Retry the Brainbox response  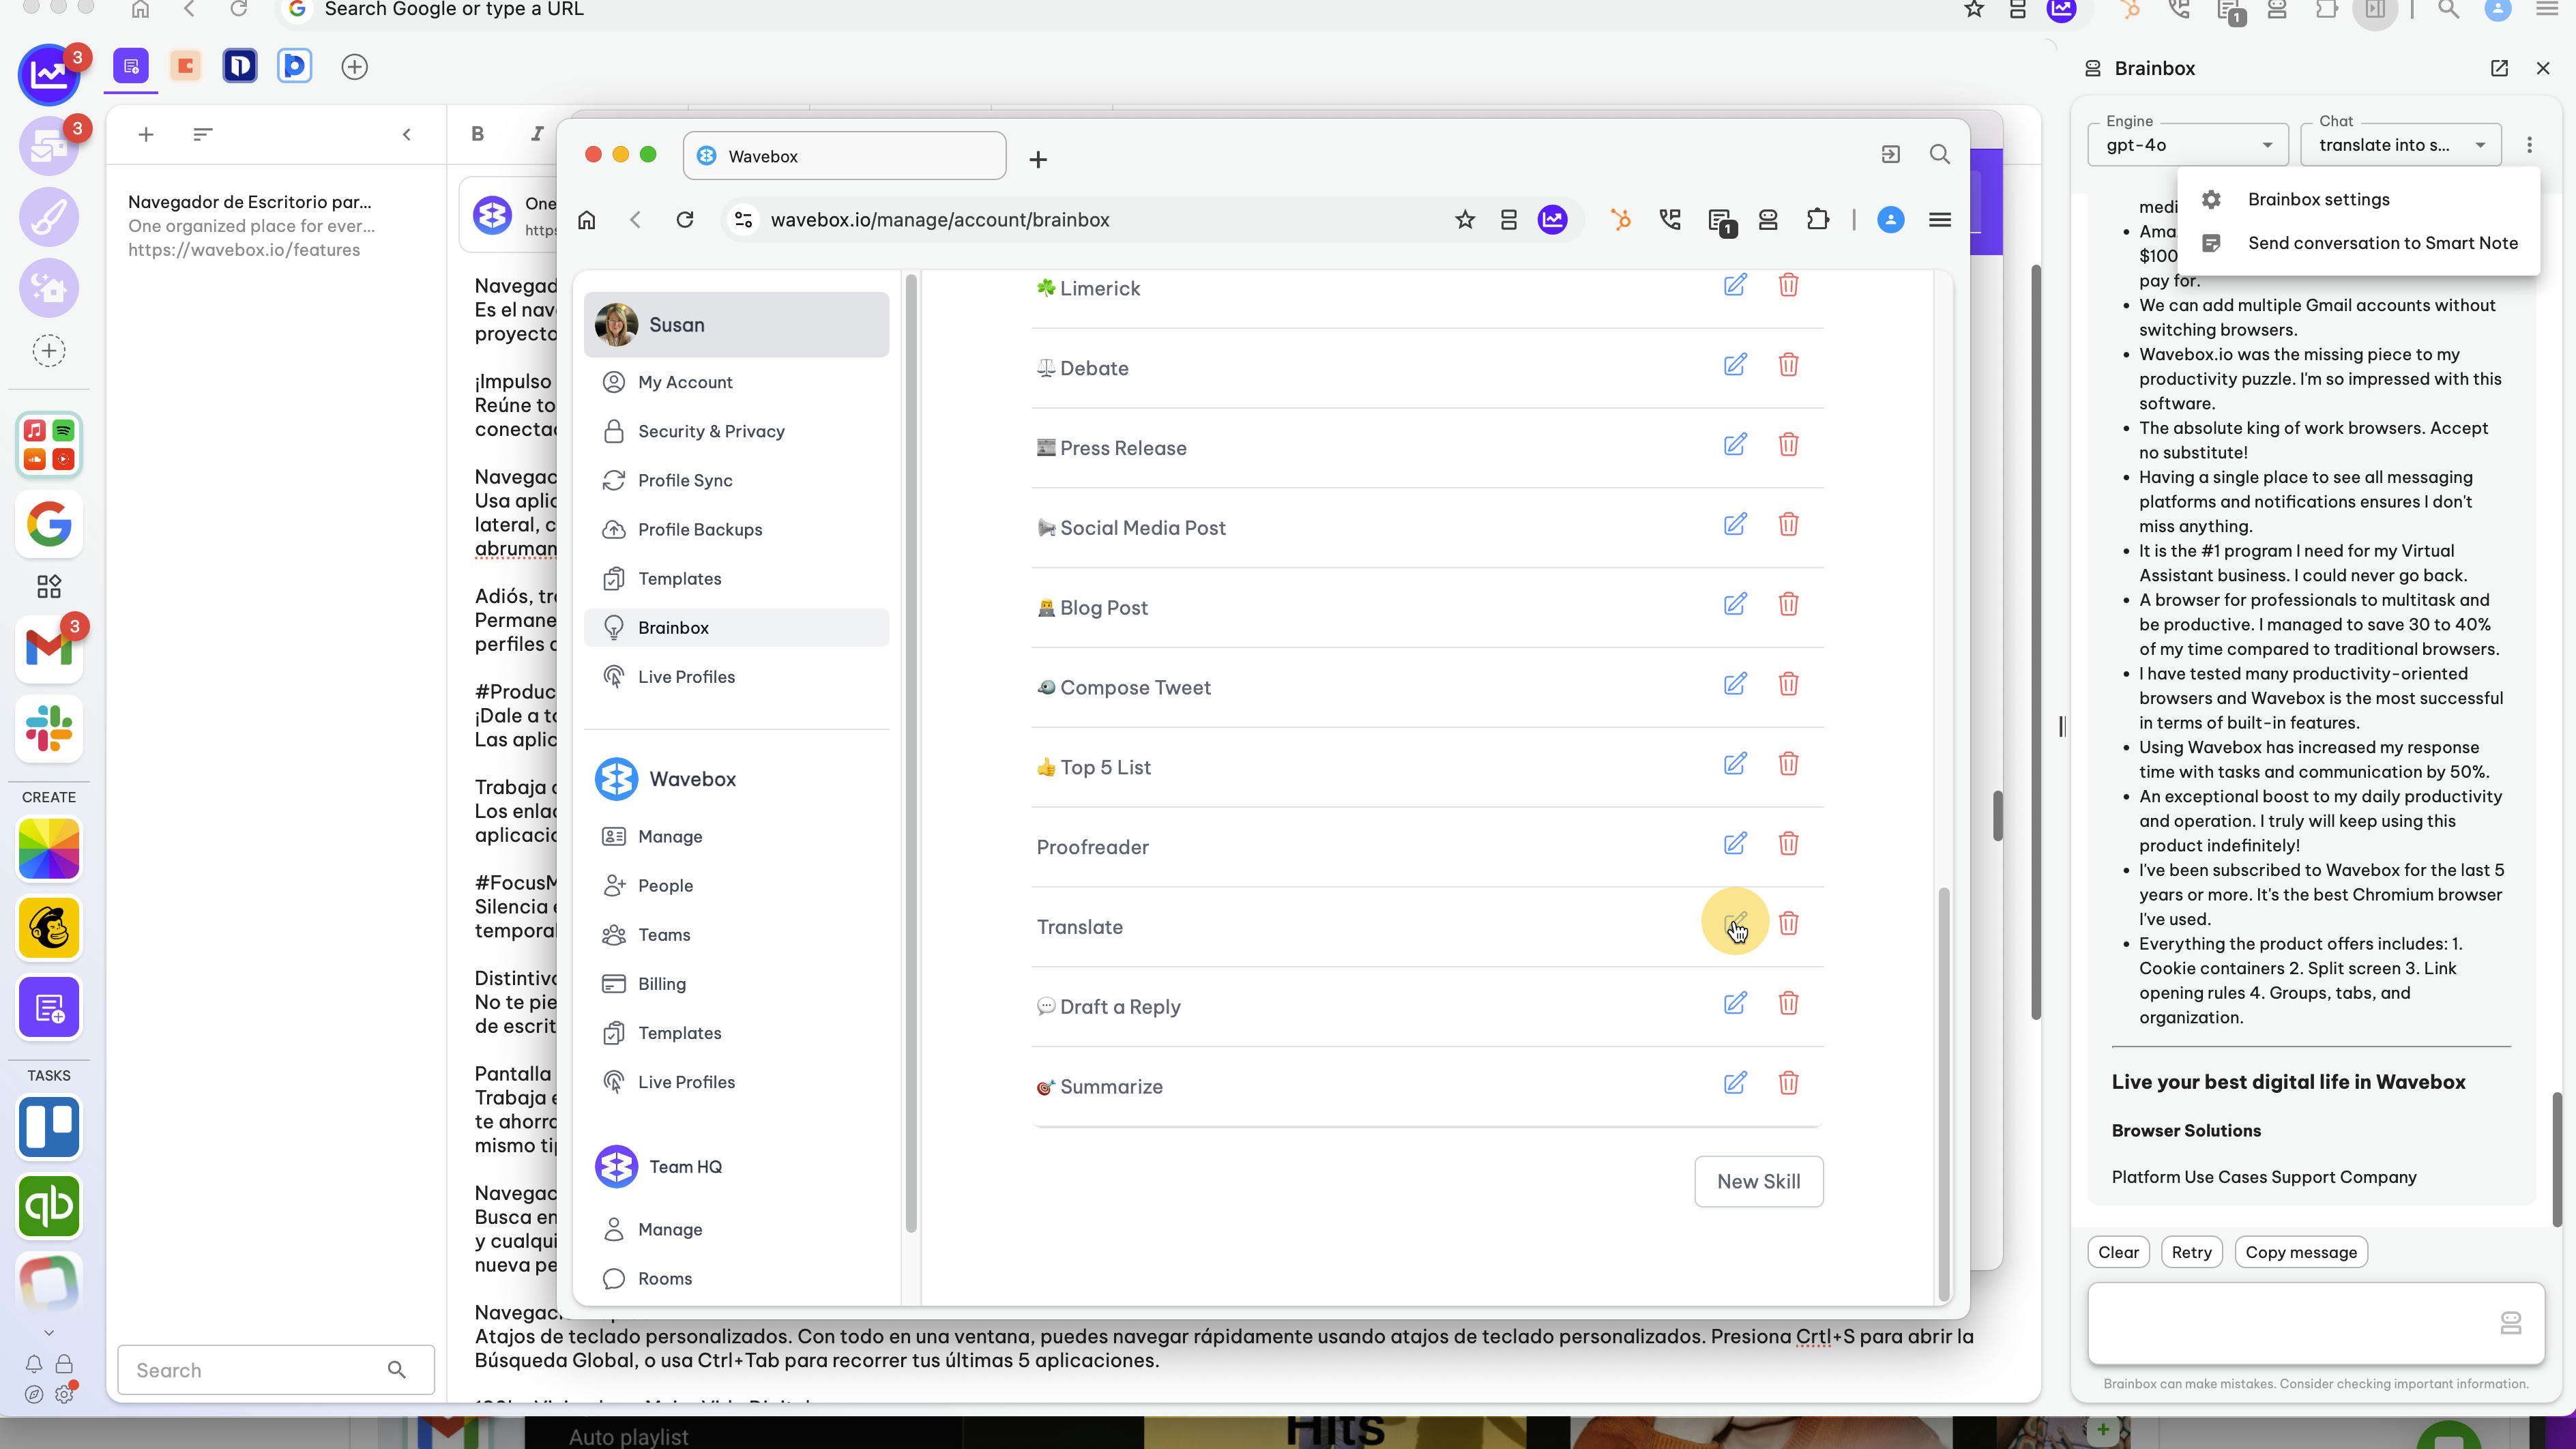pos(2191,1252)
